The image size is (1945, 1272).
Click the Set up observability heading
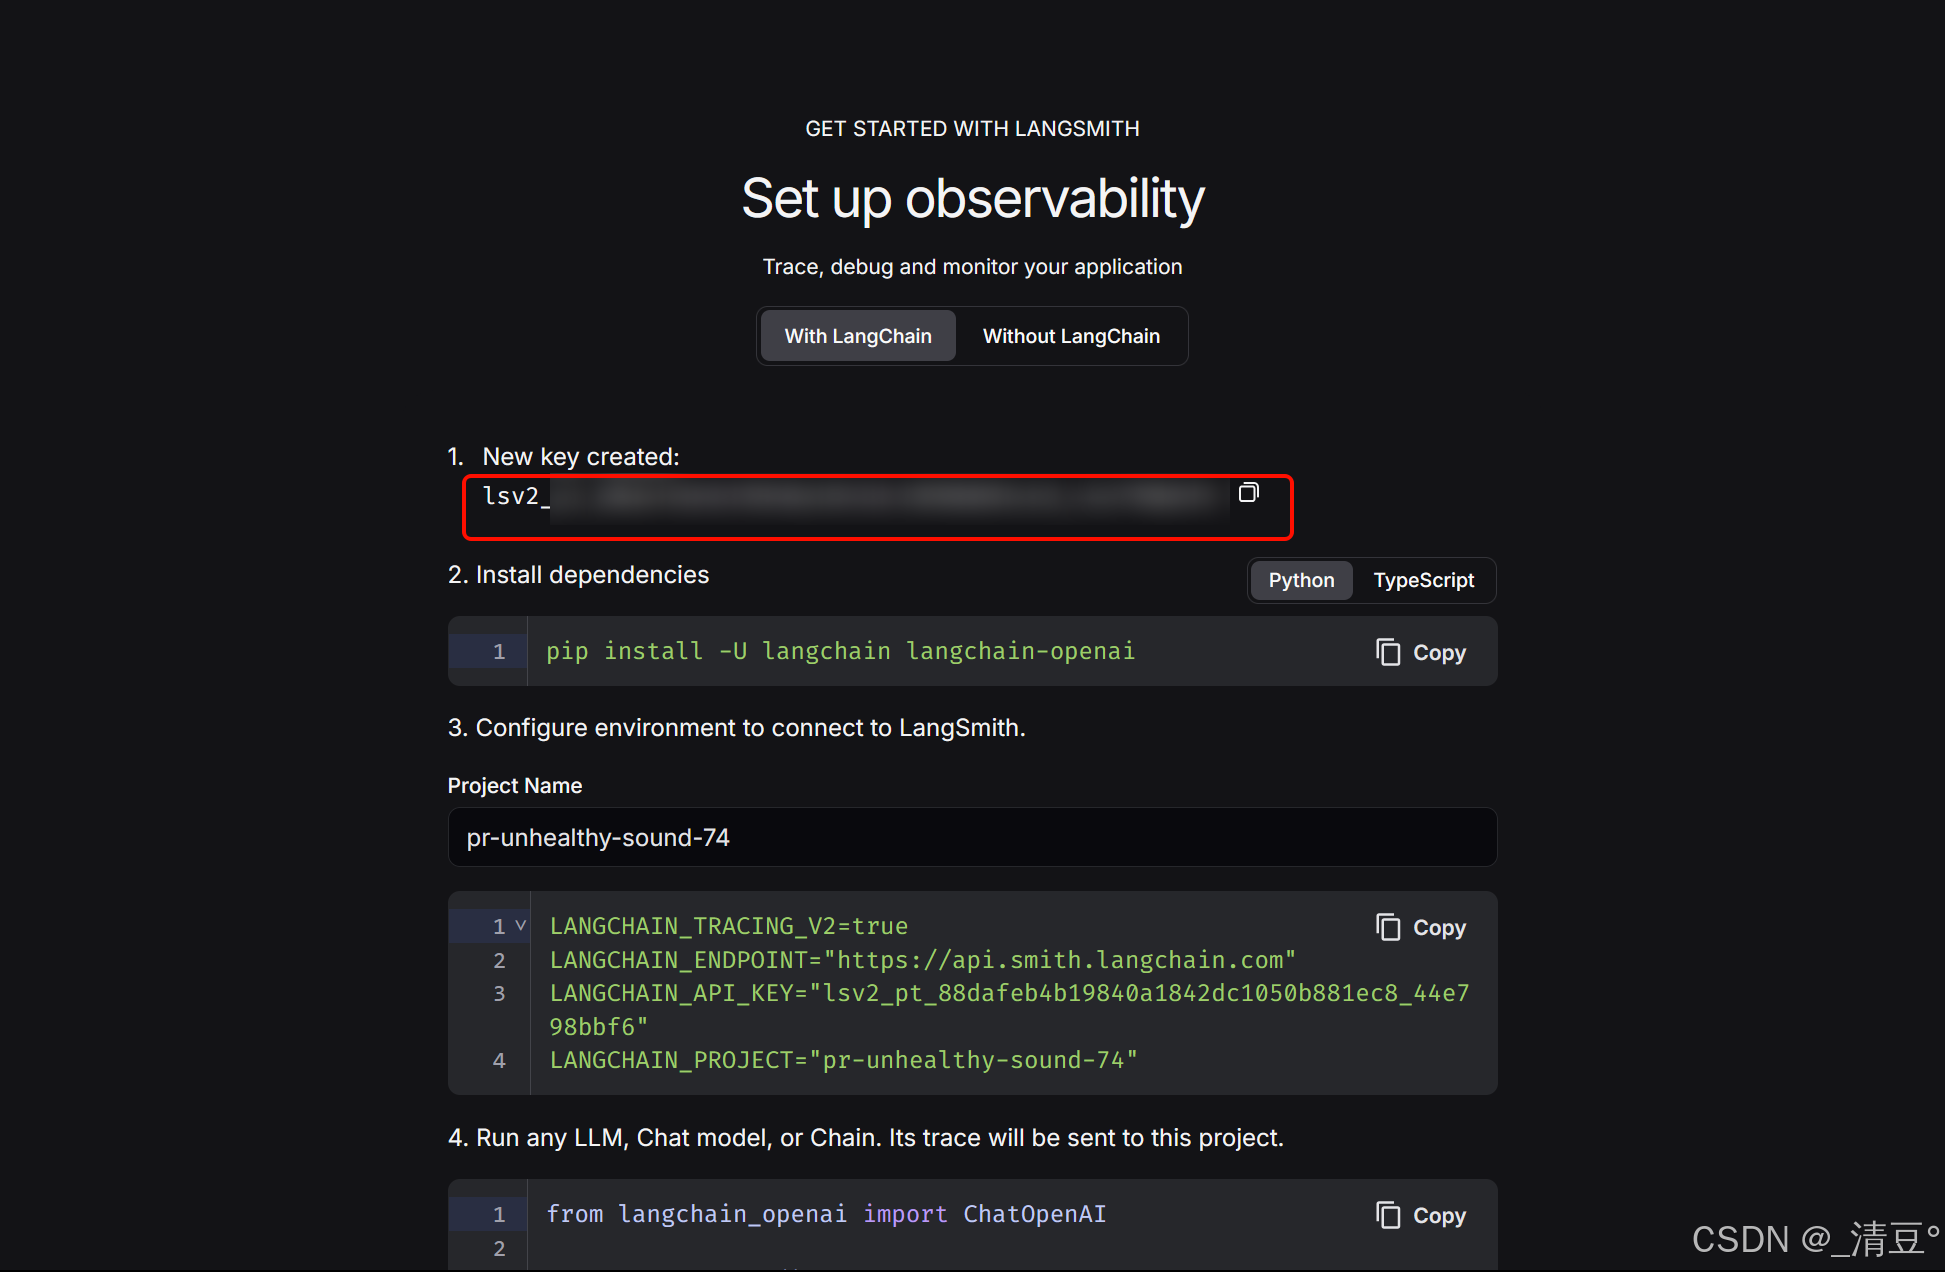(x=972, y=198)
